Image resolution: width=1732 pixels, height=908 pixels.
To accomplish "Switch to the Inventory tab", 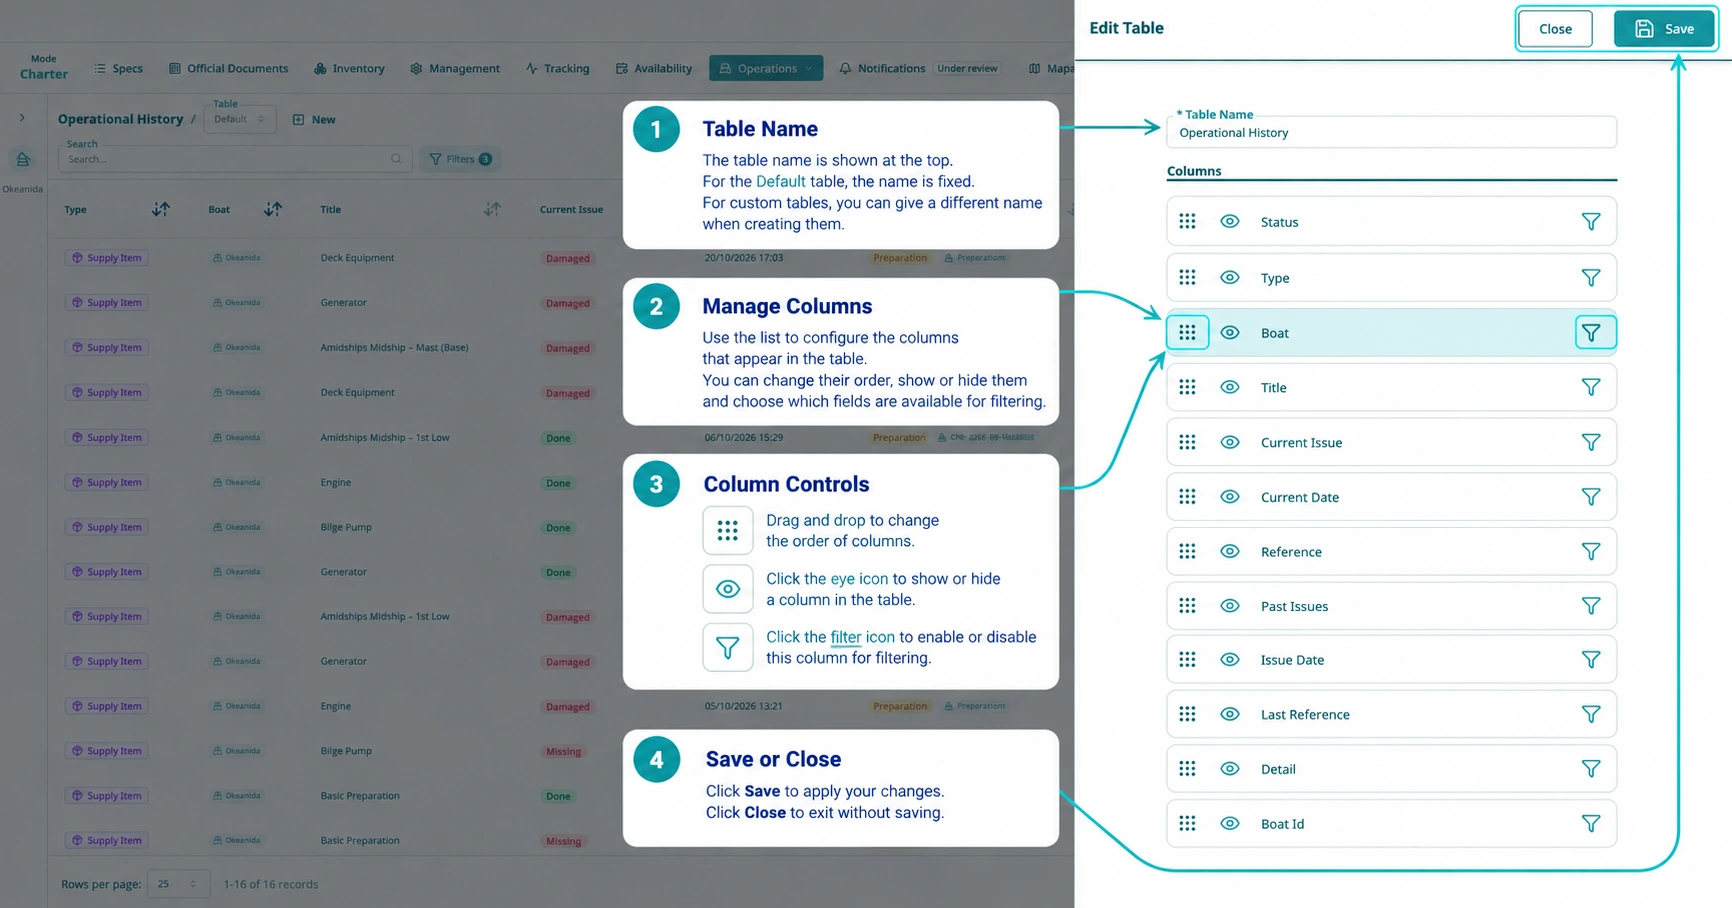I will click(x=349, y=68).
